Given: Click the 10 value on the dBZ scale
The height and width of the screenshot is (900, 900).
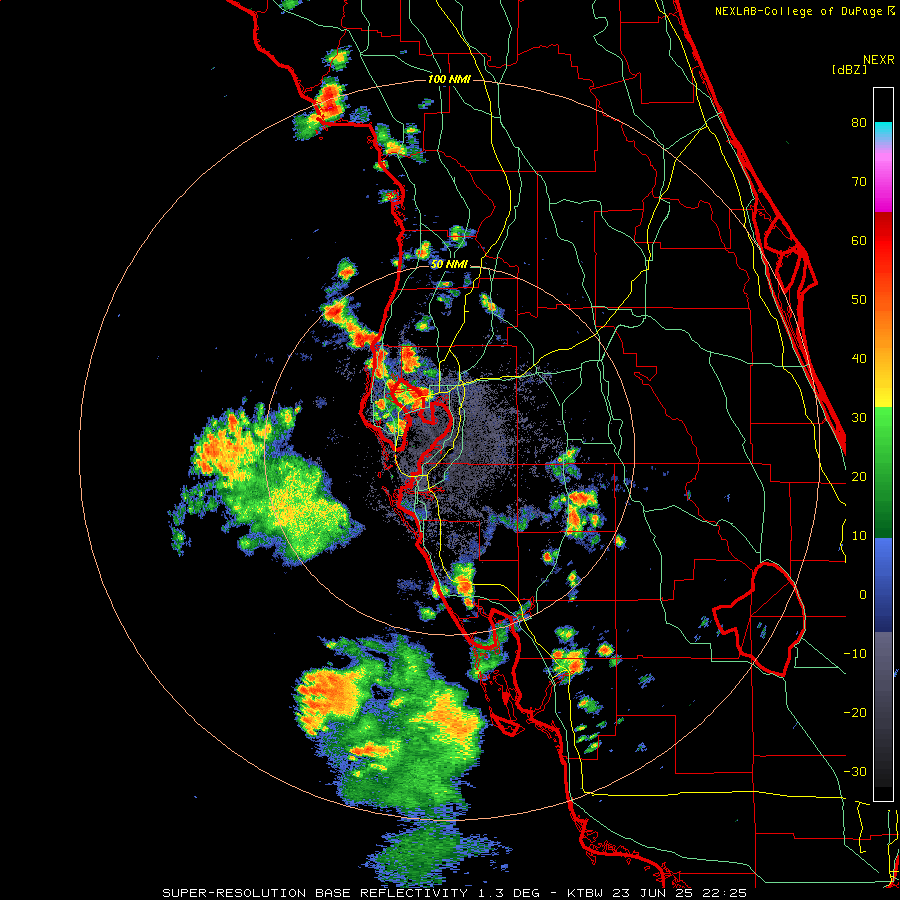Looking at the screenshot, I should 859,536.
